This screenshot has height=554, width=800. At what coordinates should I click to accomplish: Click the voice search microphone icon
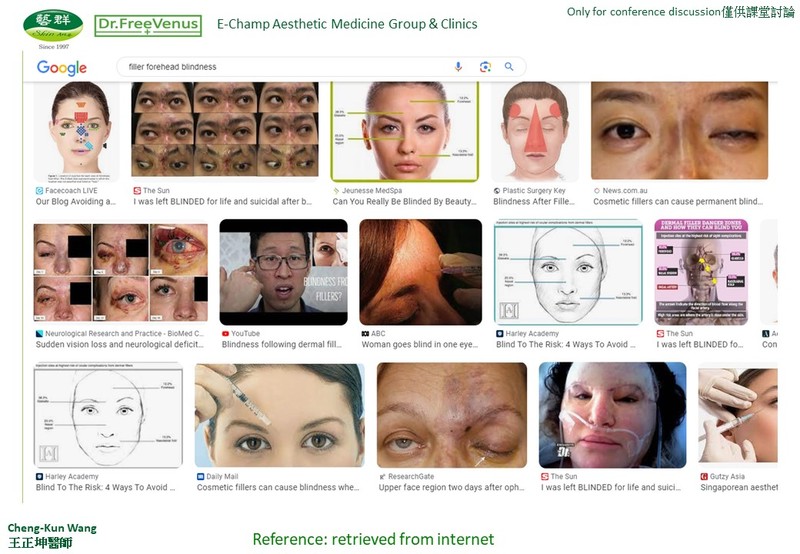(x=458, y=67)
